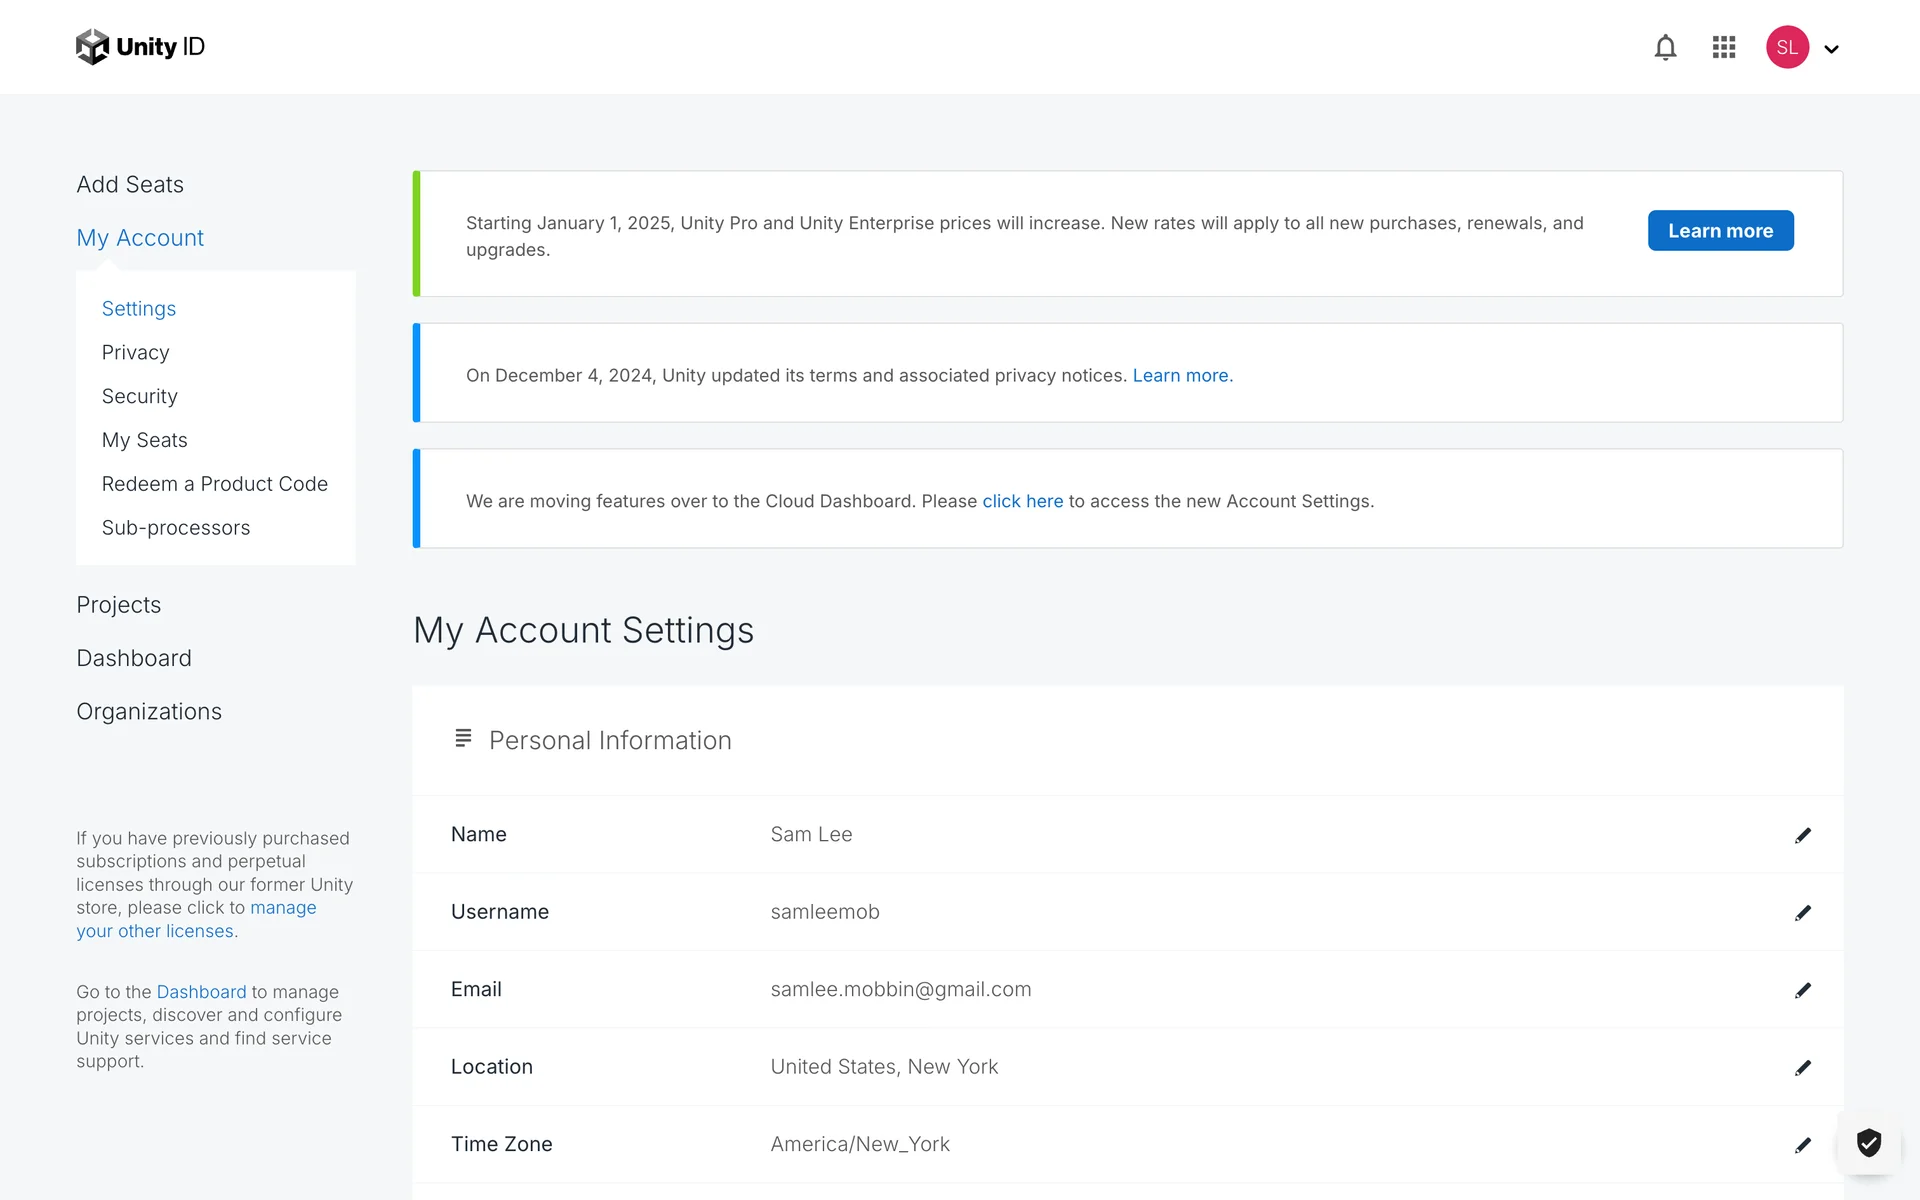The image size is (1920, 1200).
Task: Expand the account dropdown arrow
Action: [1831, 49]
